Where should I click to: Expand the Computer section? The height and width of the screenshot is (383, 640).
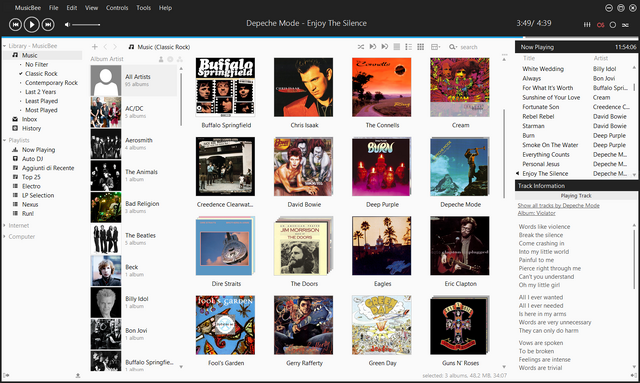[4, 236]
